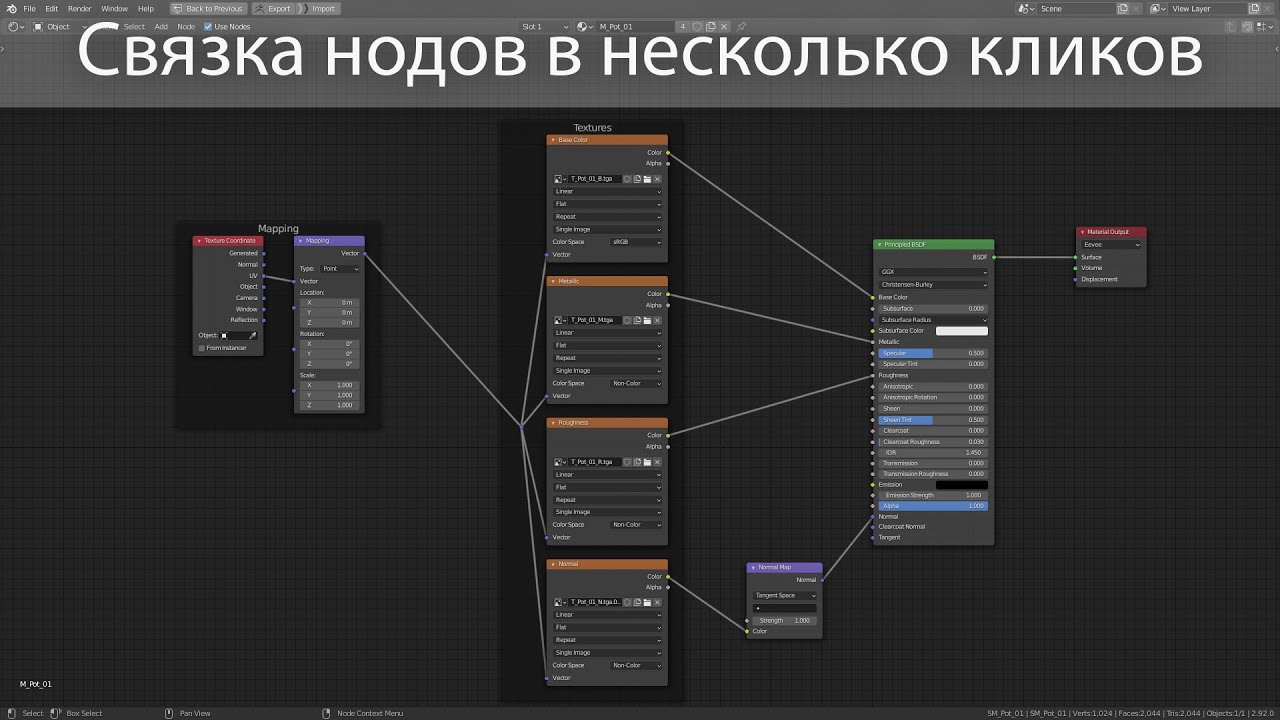This screenshot has height=720, width=1280.
Task: Browse image in Roughness node
Action: [x=560, y=462]
